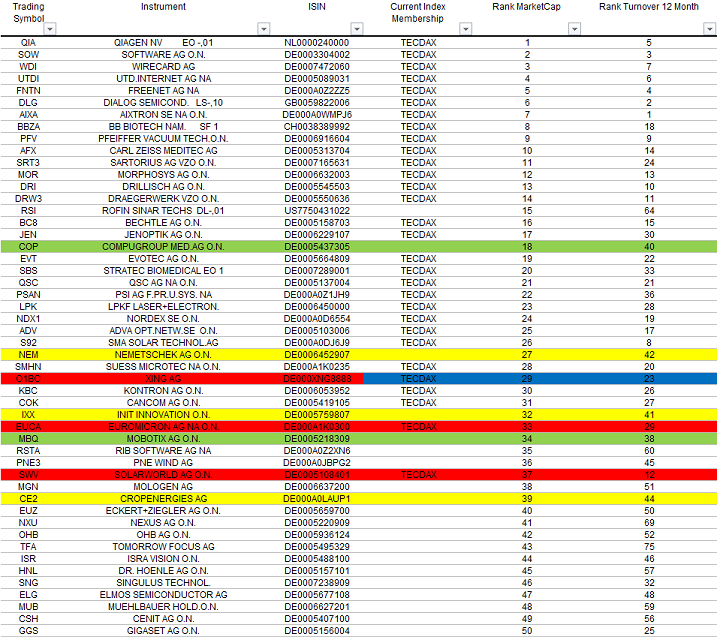Viewport: 717px width, 637px height.
Task: Select the ISRA VISION O.N. cell
Action: point(163,559)
